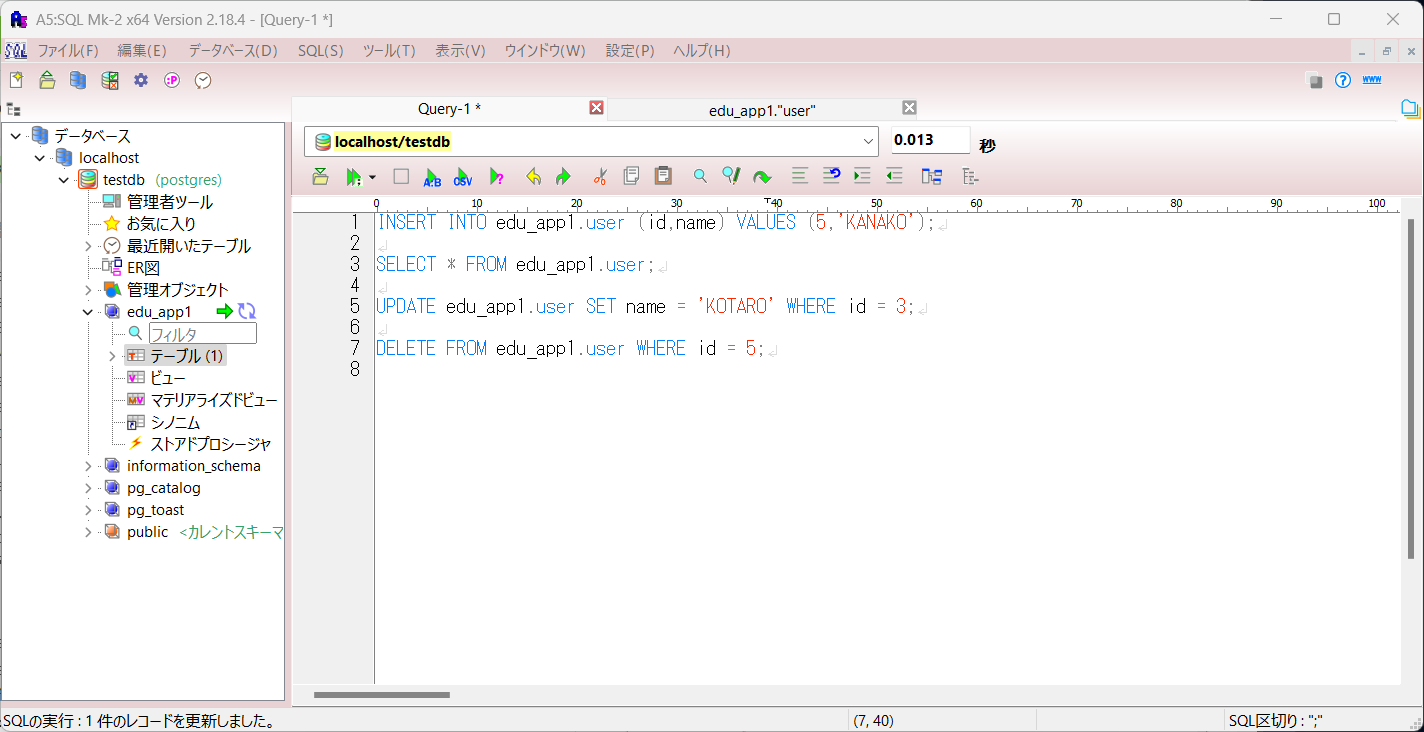Click the load SQL file icon in query toolbar

320,176
